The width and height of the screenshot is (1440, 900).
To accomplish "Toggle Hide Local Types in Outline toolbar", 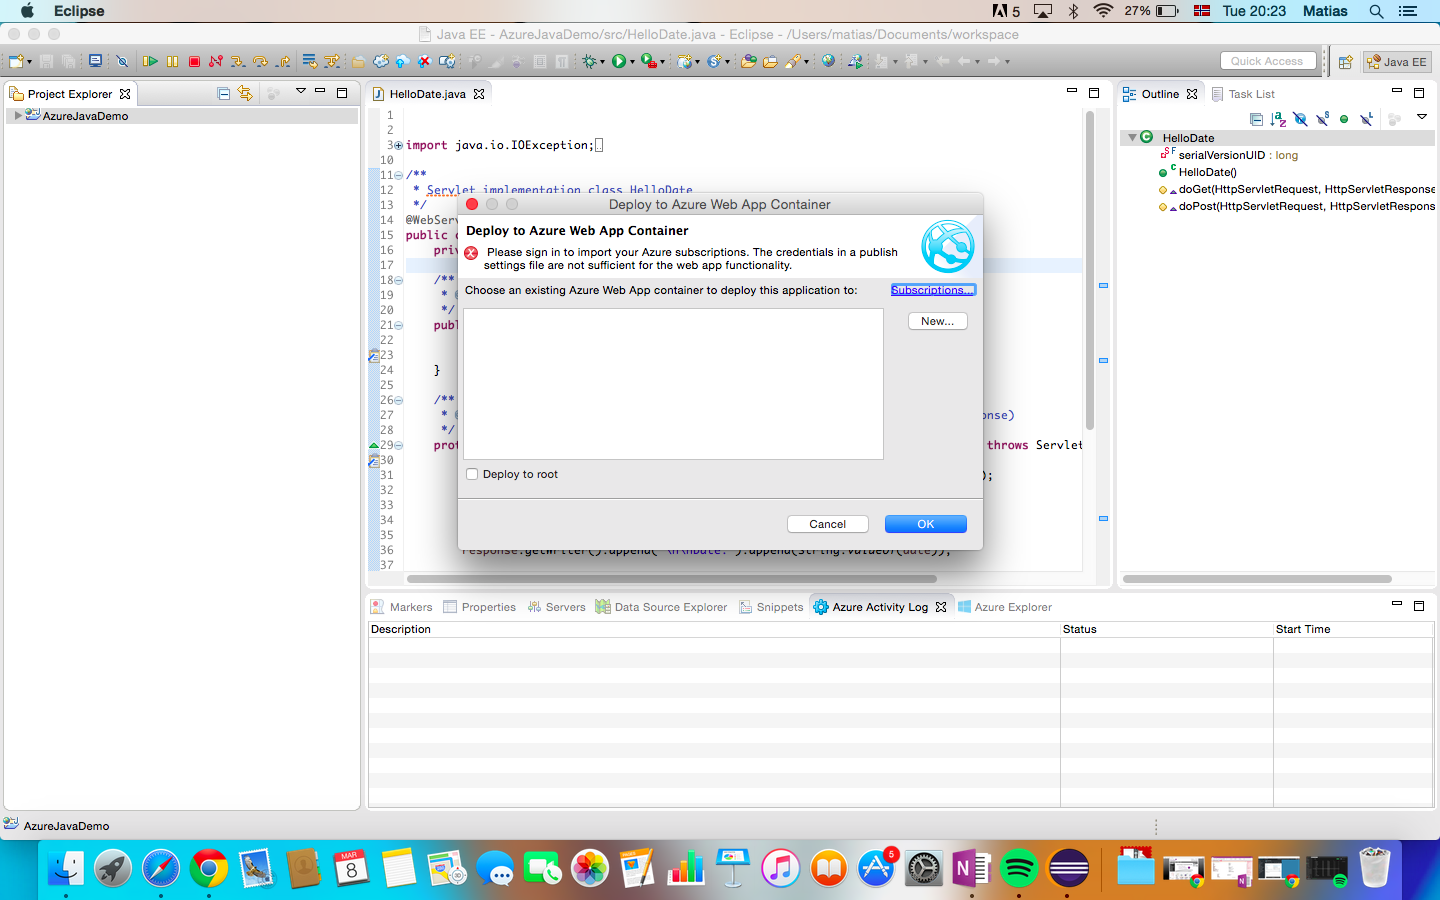I will pyautogui.click(x=1366, y=119).
